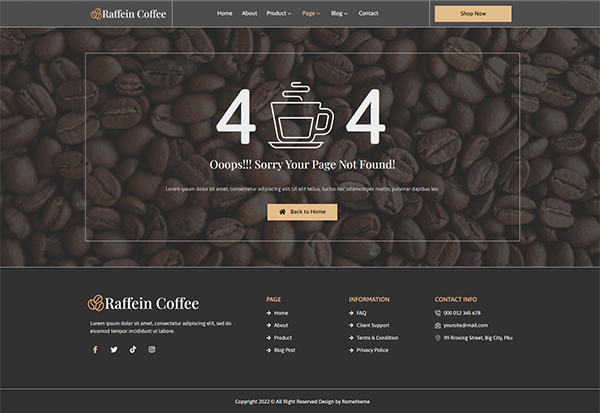Visit the Blog Post footer link

pyautogui.click(x=284, y=350)
